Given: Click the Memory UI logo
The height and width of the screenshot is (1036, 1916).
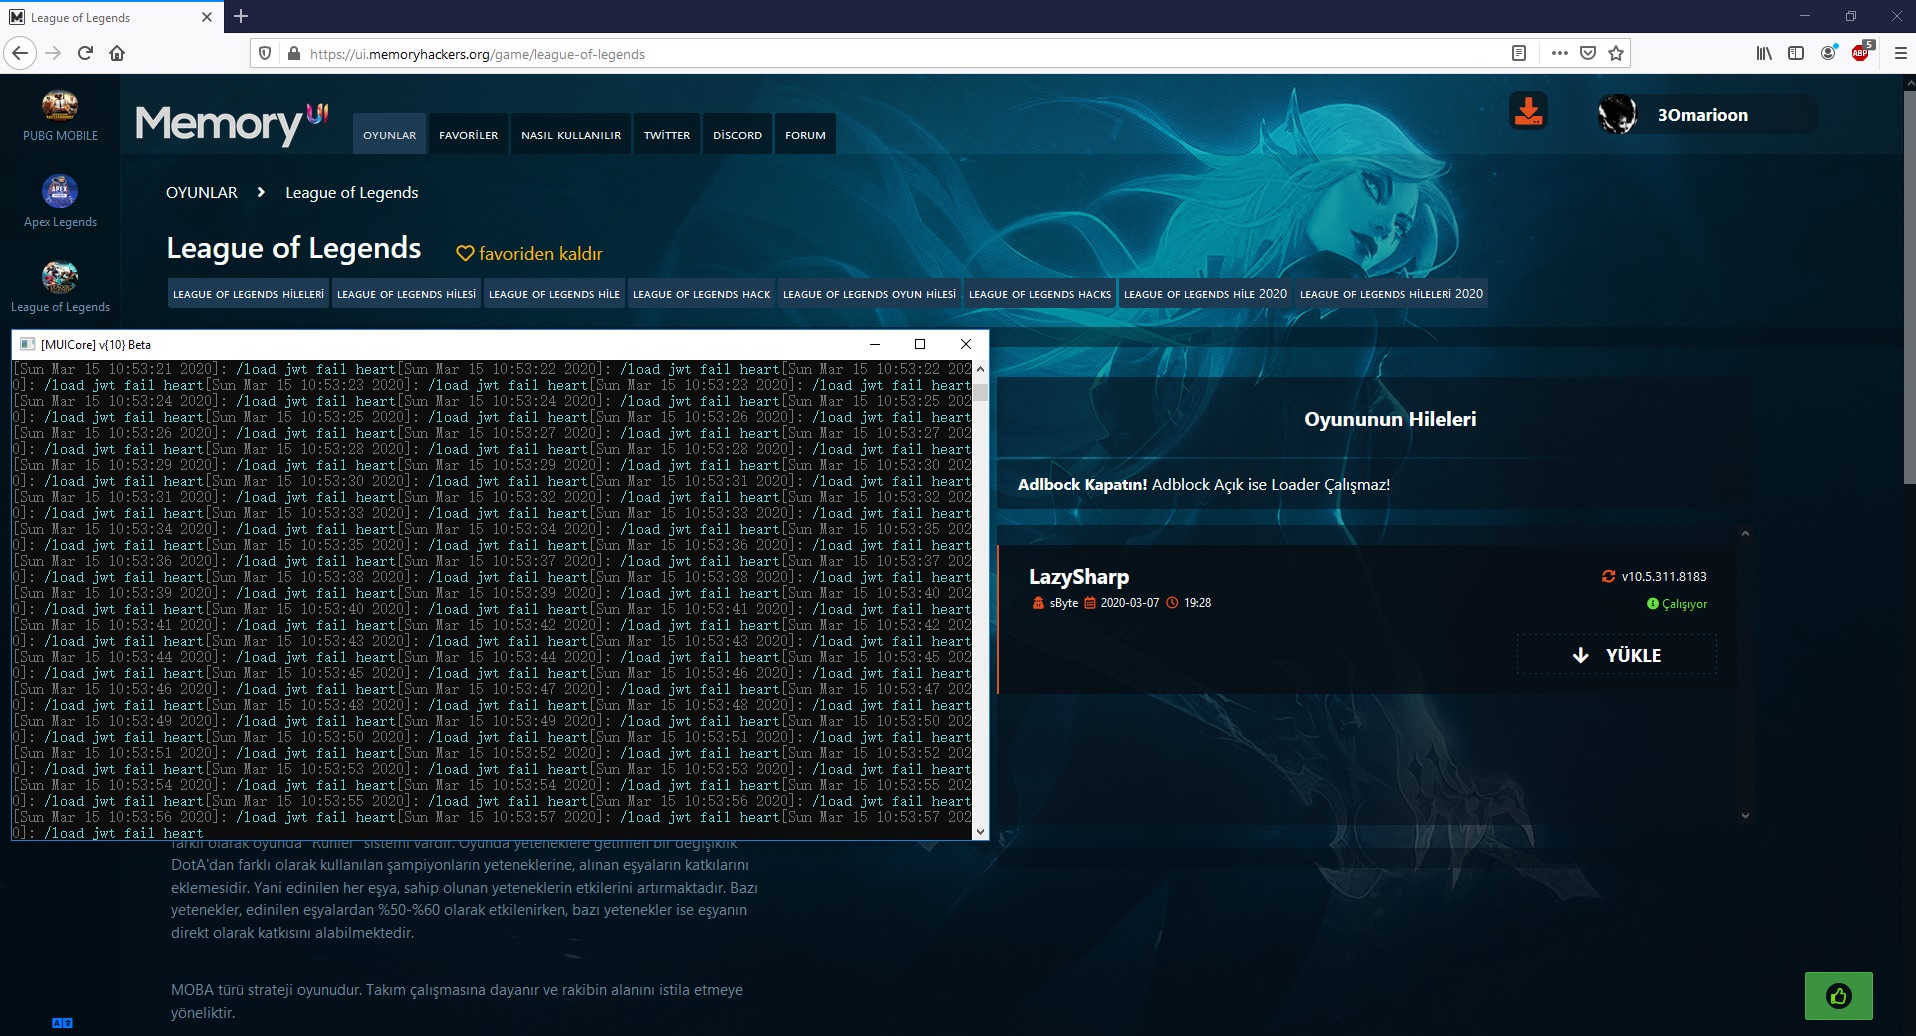Looking at the screenshot, I should coord(232,124).
